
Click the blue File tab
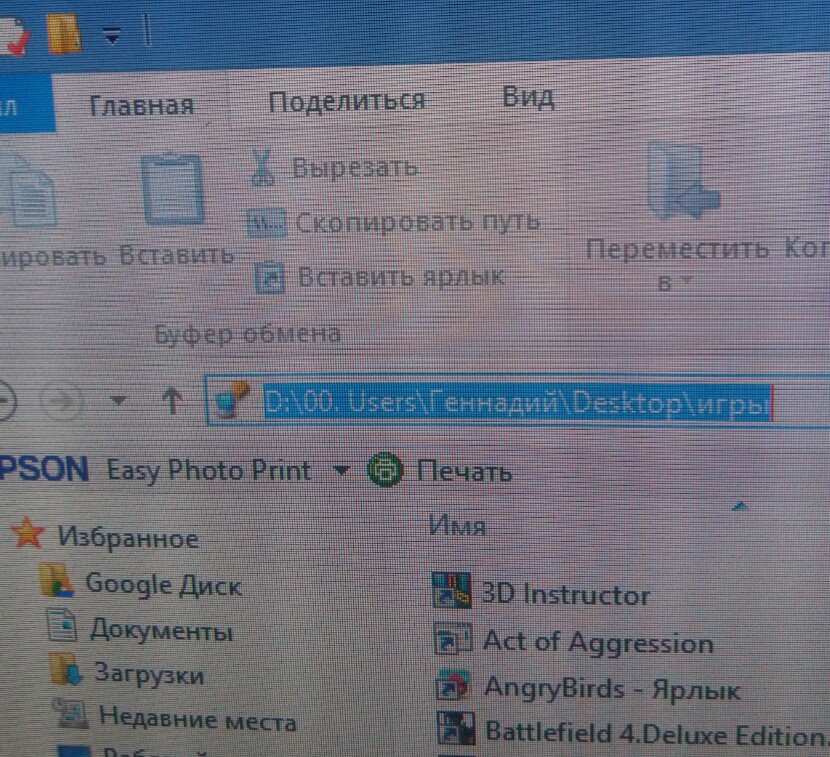click(26, 104)
